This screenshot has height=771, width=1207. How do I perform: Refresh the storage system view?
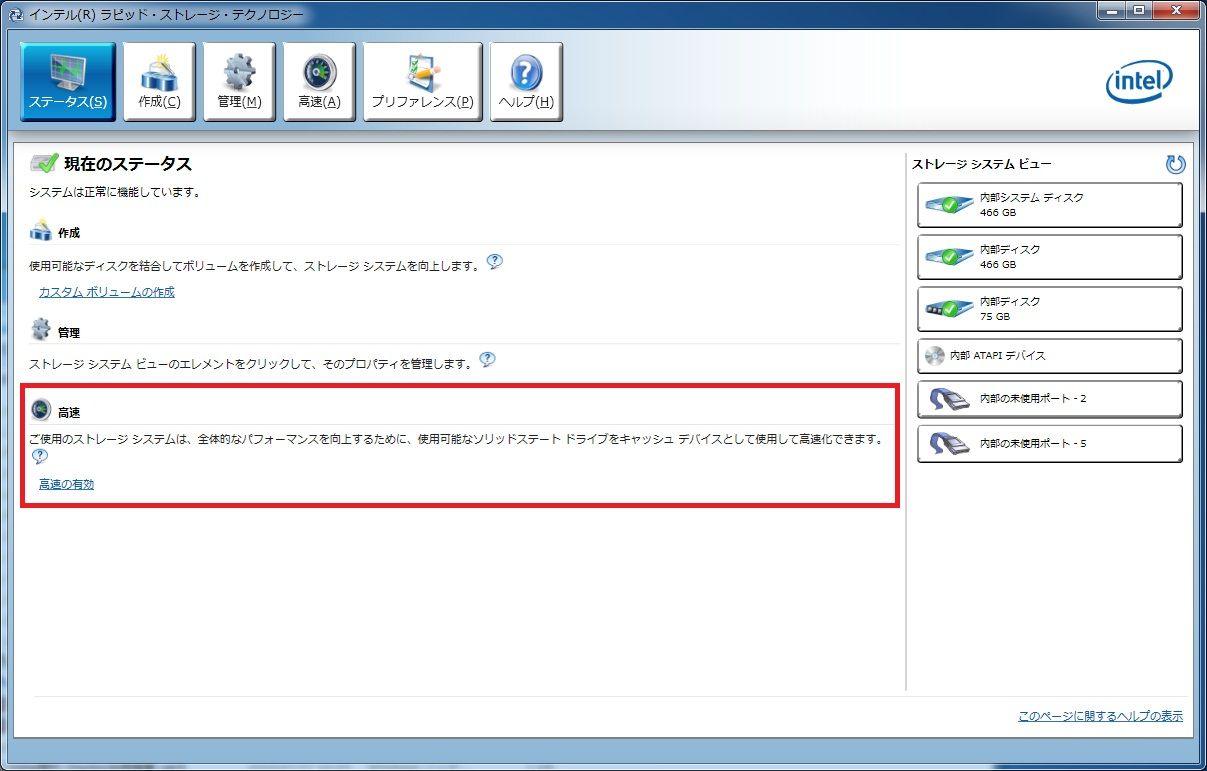coord(1175,164)
